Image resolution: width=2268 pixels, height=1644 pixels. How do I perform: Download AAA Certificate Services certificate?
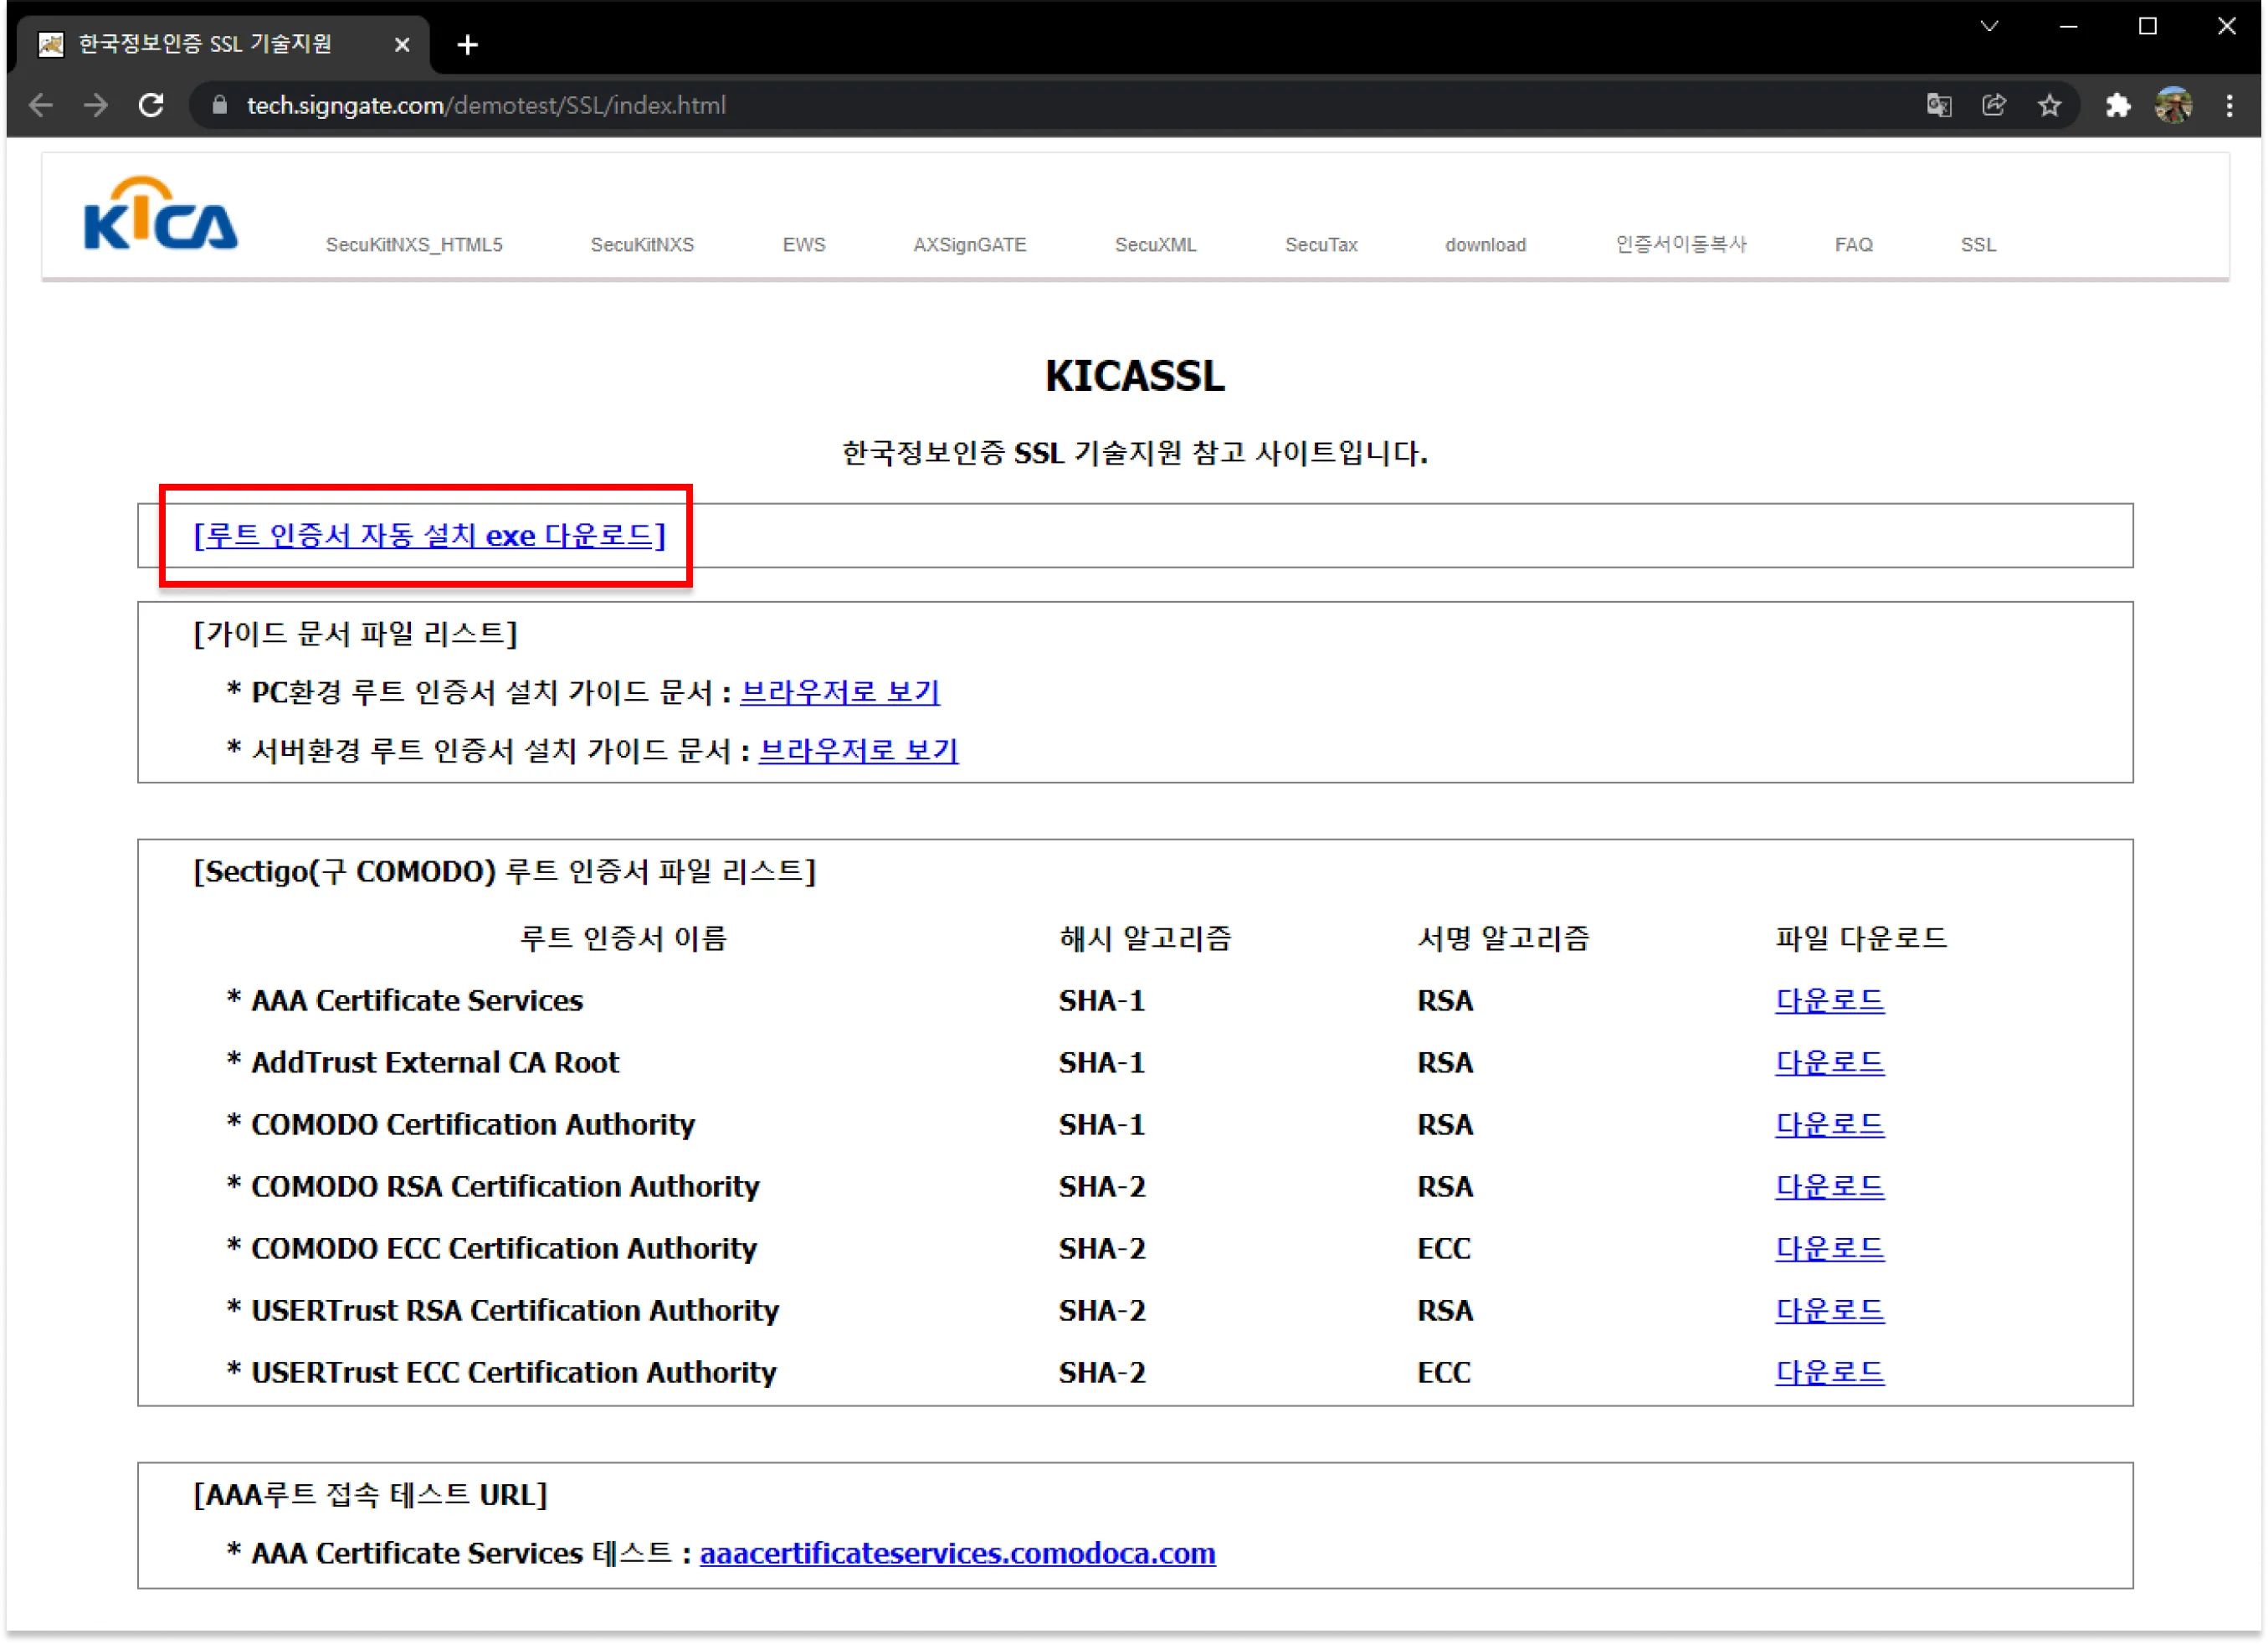1830,1001
